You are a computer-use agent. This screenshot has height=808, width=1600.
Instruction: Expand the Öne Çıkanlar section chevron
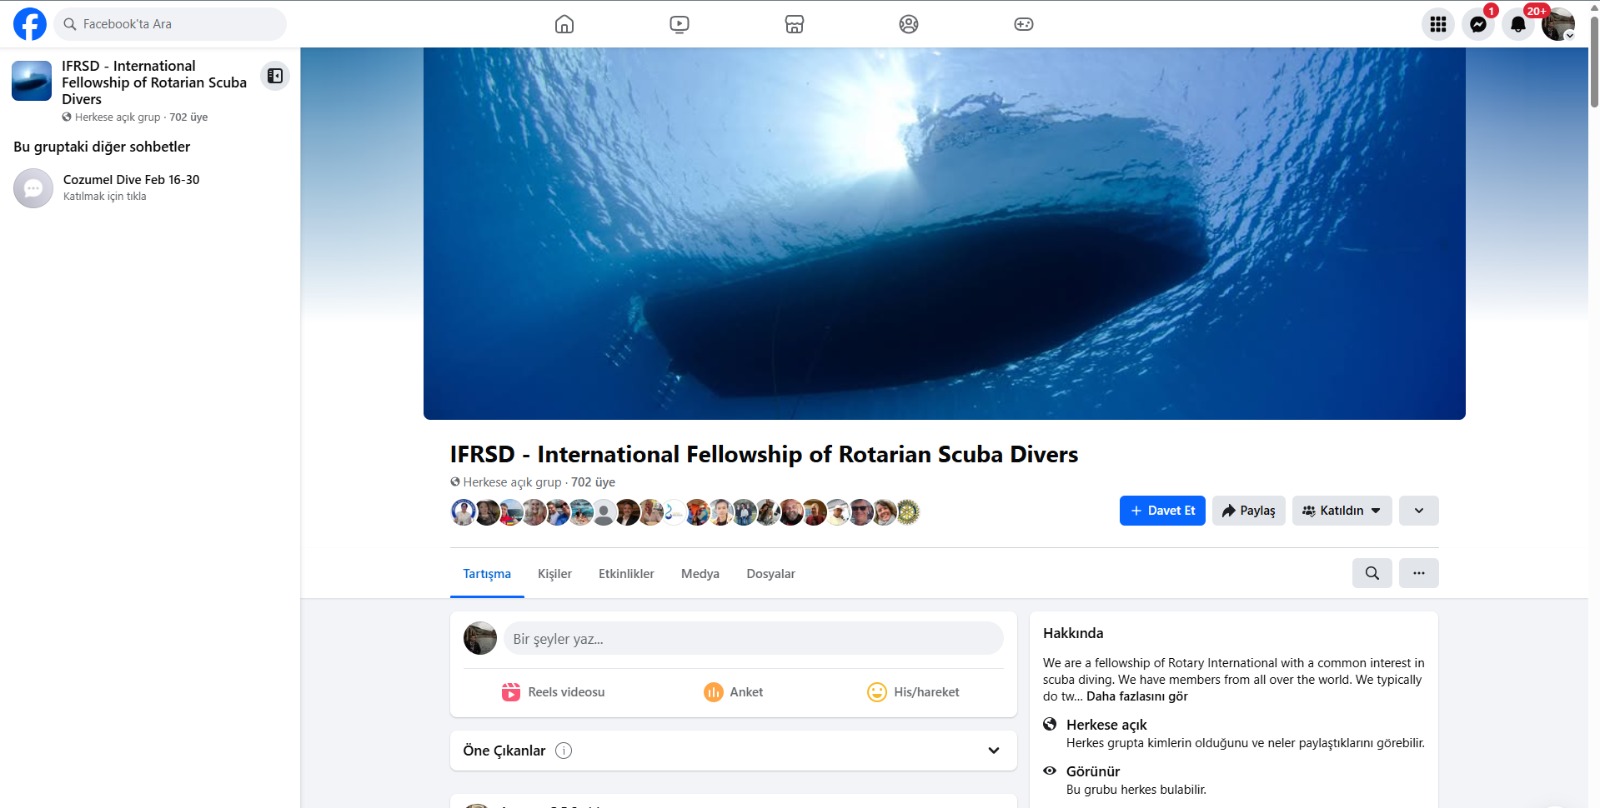[x=994, y=751]
